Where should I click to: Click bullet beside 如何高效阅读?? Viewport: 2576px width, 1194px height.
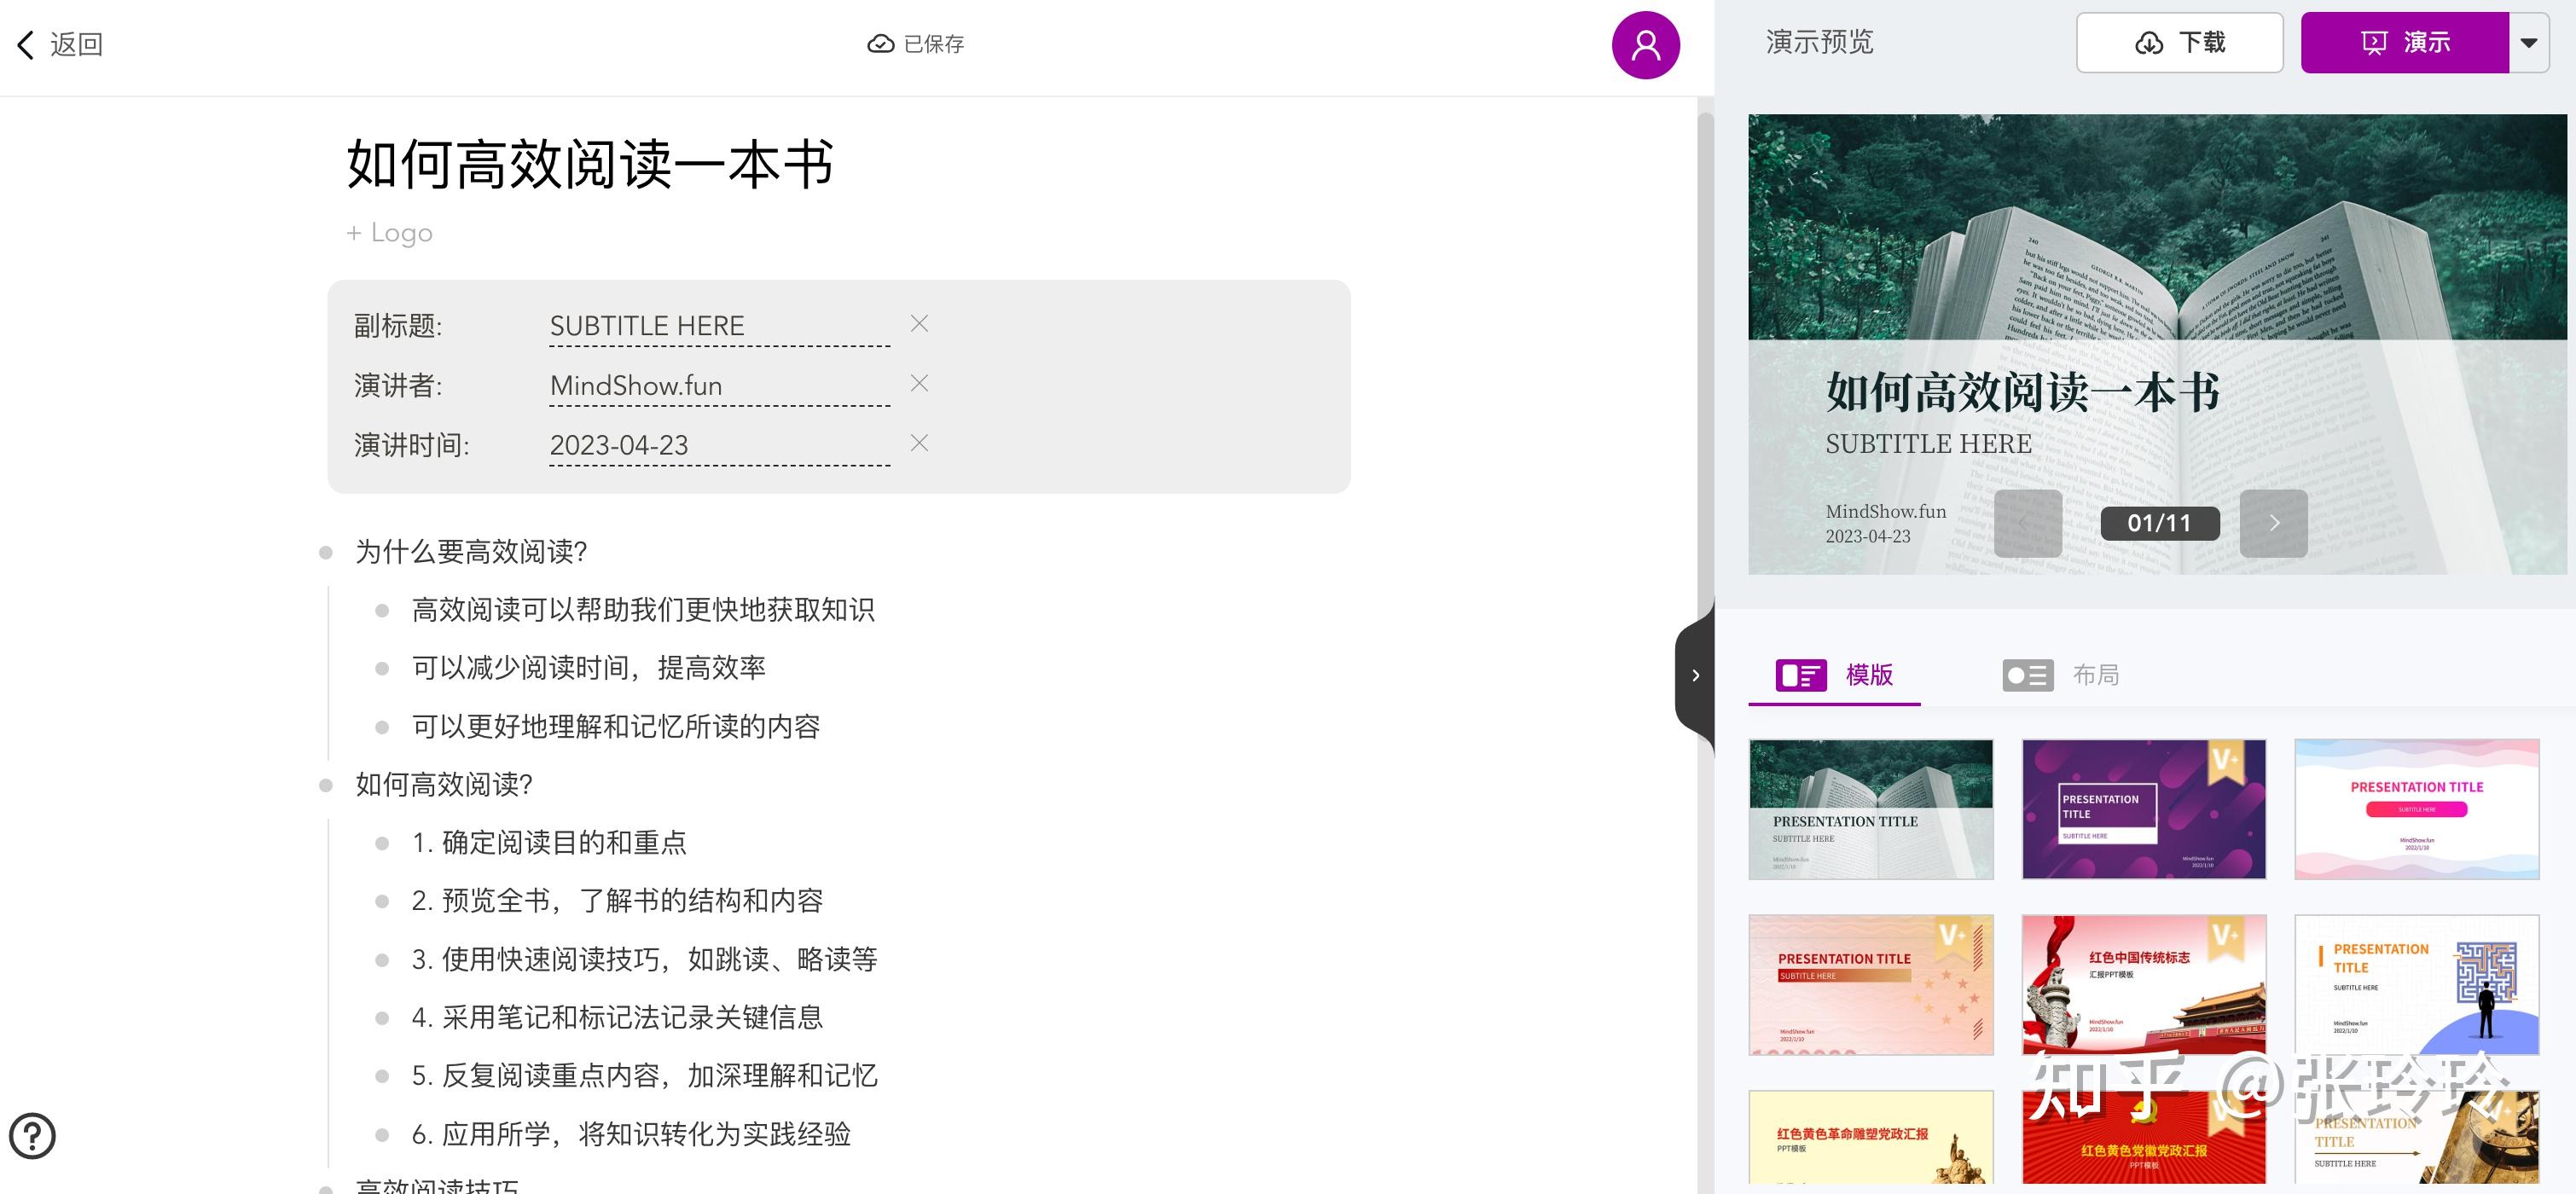[x=325, y=786]
